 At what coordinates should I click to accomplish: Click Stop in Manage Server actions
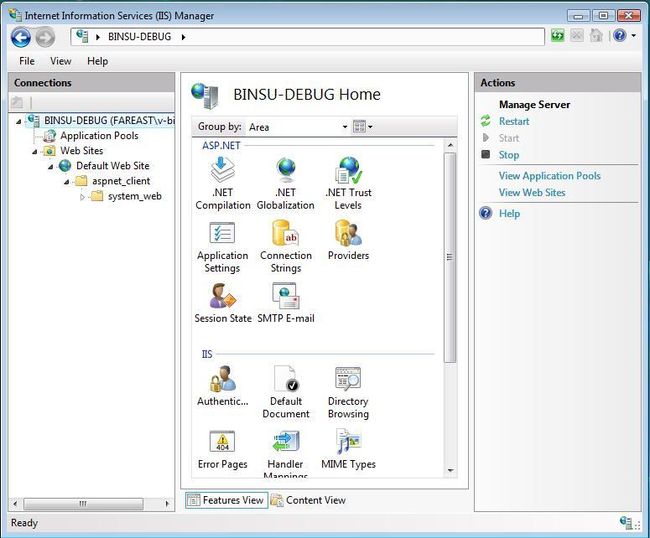tap(509, 155)
